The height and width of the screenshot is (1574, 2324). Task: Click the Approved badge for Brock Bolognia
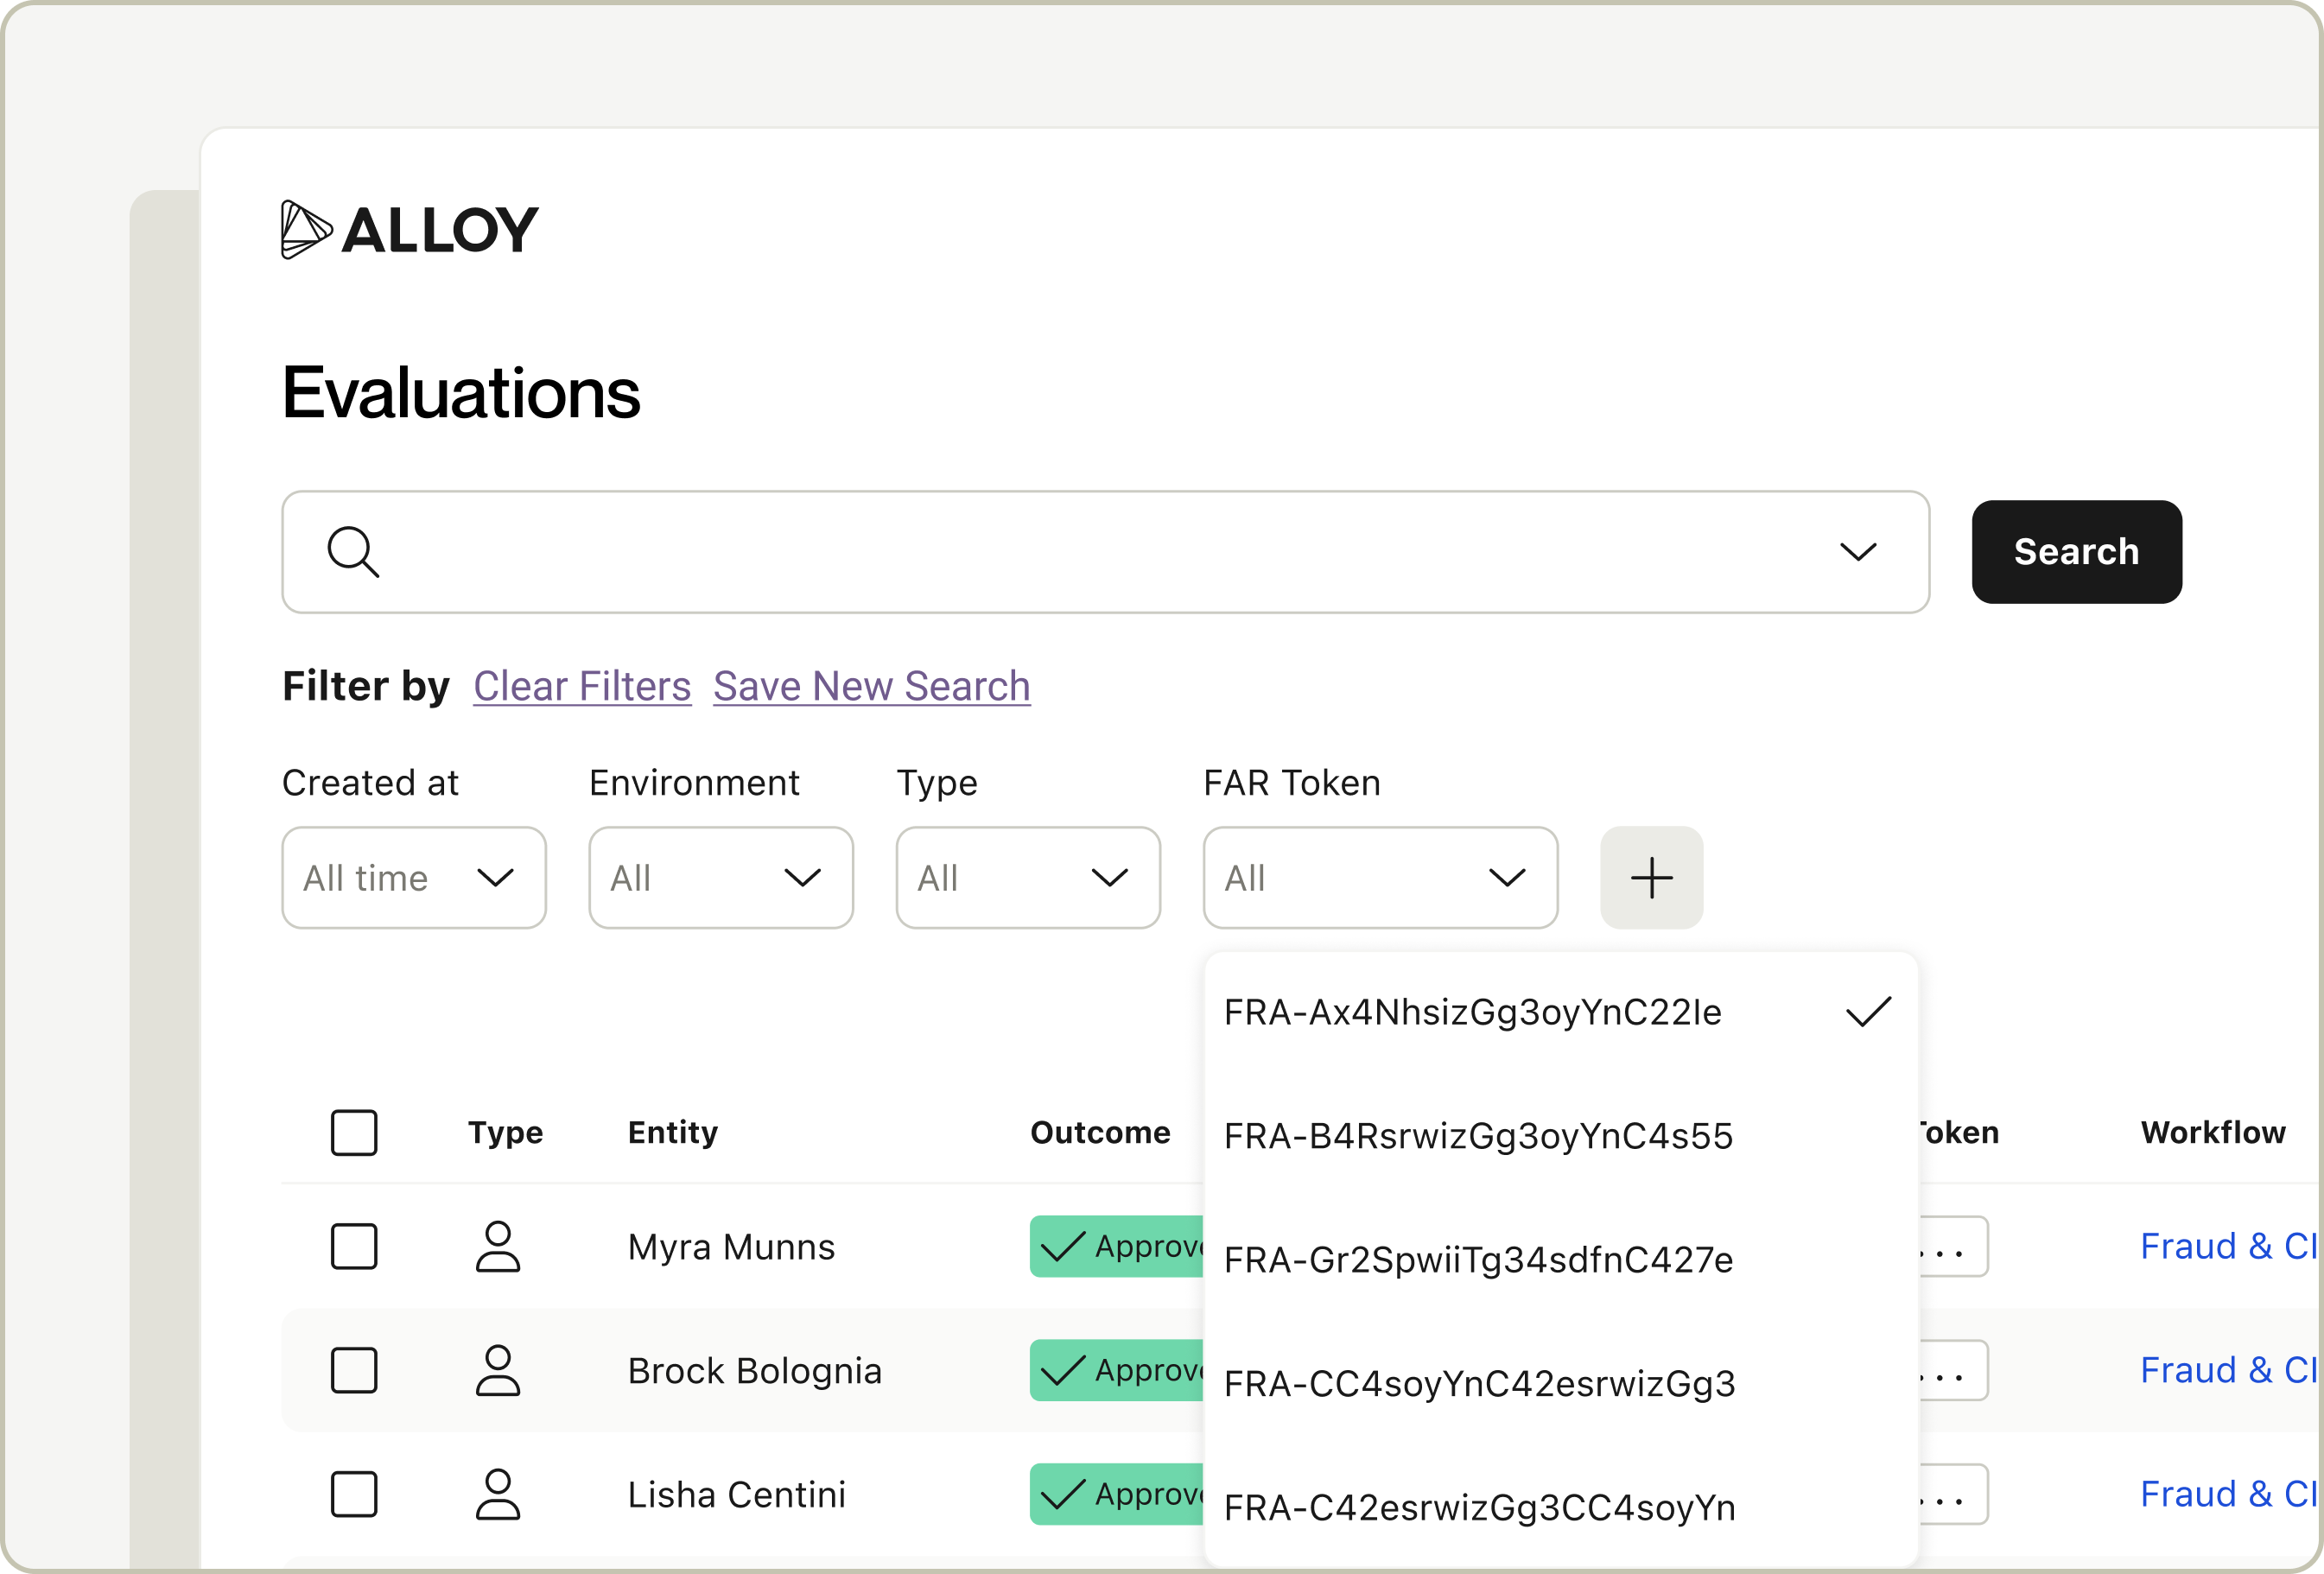pos(1117,1370)
